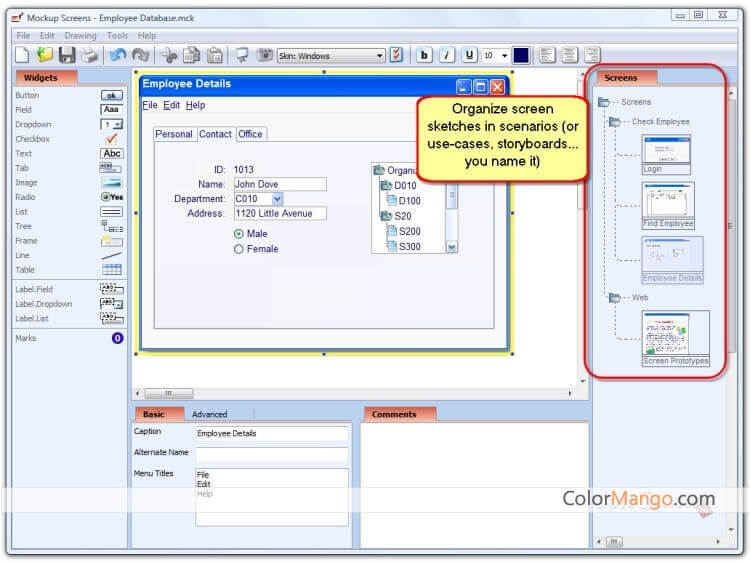Select the Tree widget icon
750x562 pixels.
pyautogui.click(x=111, y=226)
